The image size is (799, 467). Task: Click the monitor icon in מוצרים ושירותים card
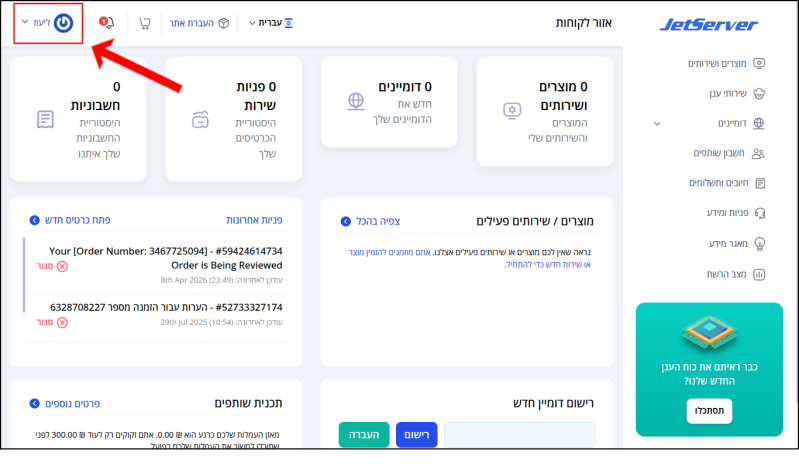tap(512, 111)
